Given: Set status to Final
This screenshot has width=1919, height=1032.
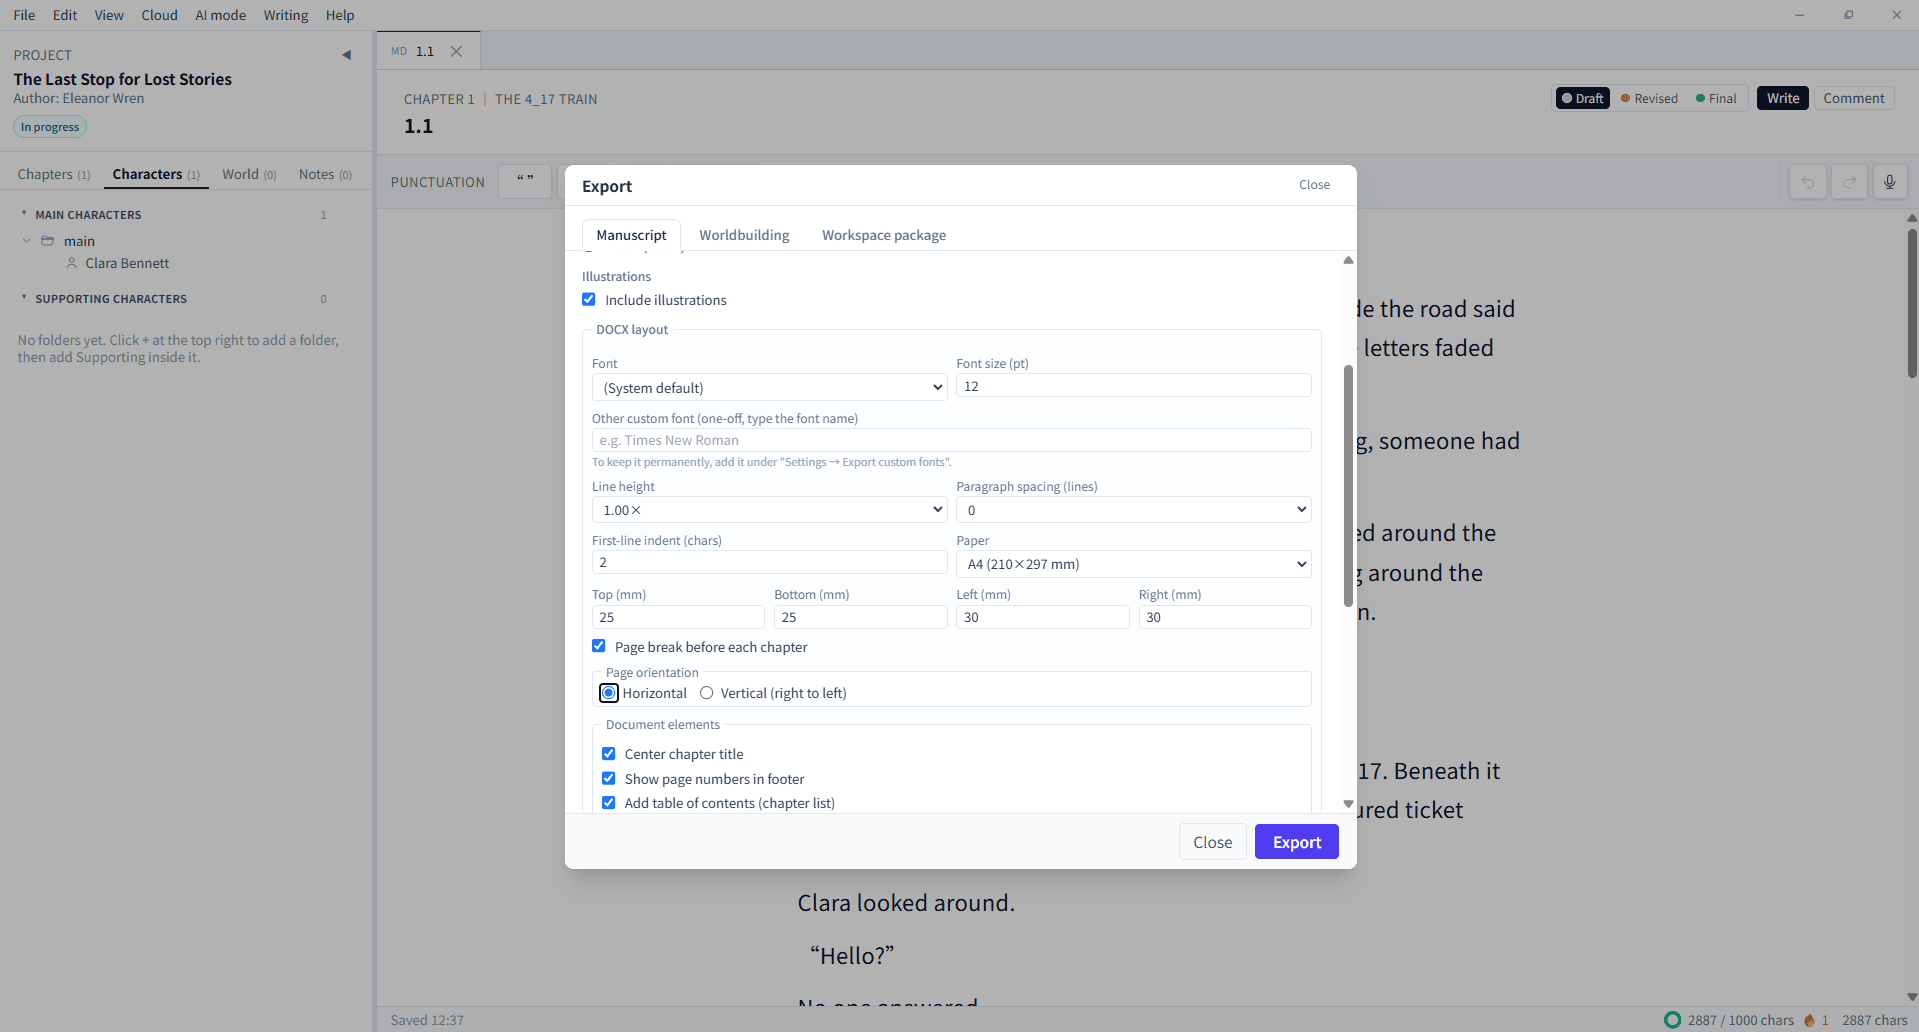Looking at the screenshot, I should tap(1717, 98).
